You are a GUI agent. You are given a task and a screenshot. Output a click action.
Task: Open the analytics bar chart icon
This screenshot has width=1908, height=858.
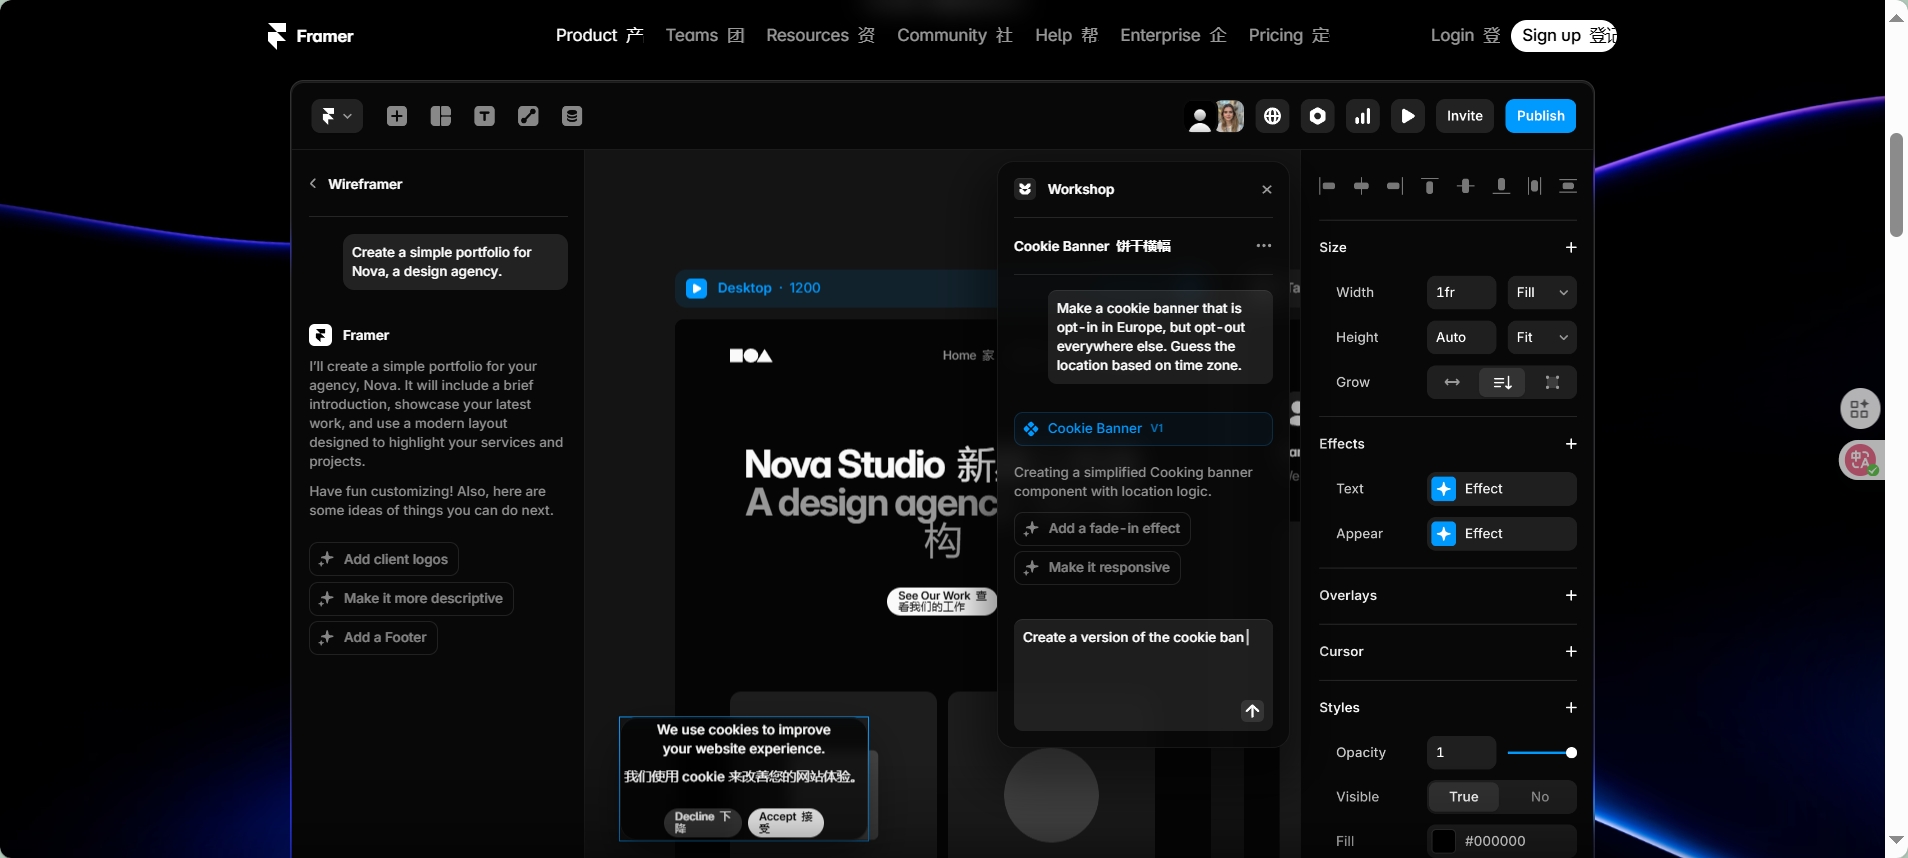1362,116
